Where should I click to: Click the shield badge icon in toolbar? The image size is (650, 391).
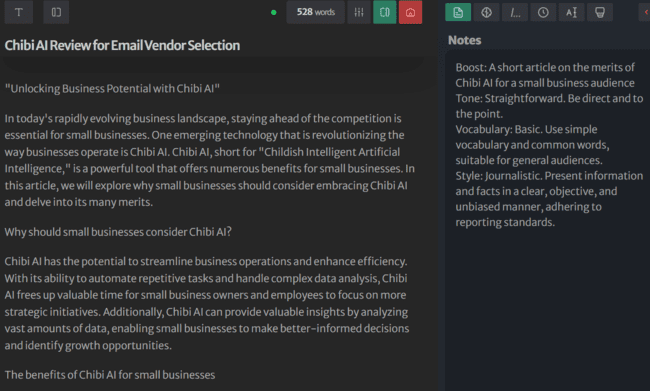coord(600,12)
